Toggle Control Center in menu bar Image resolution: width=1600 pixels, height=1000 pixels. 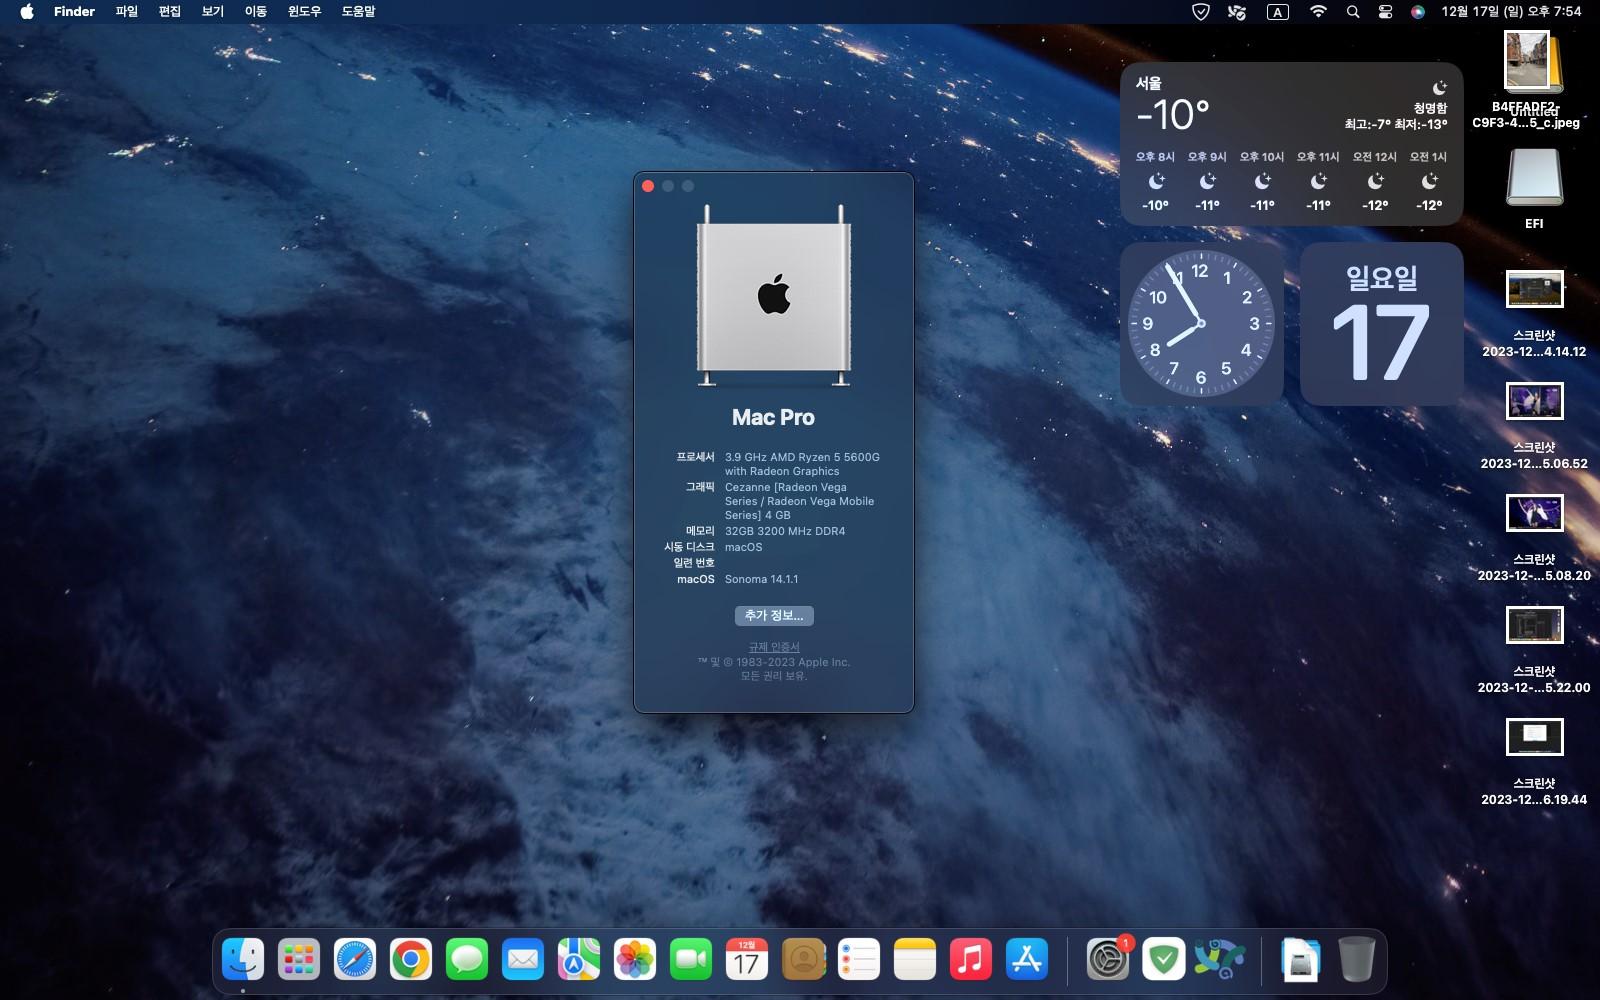pos(1385,12)
